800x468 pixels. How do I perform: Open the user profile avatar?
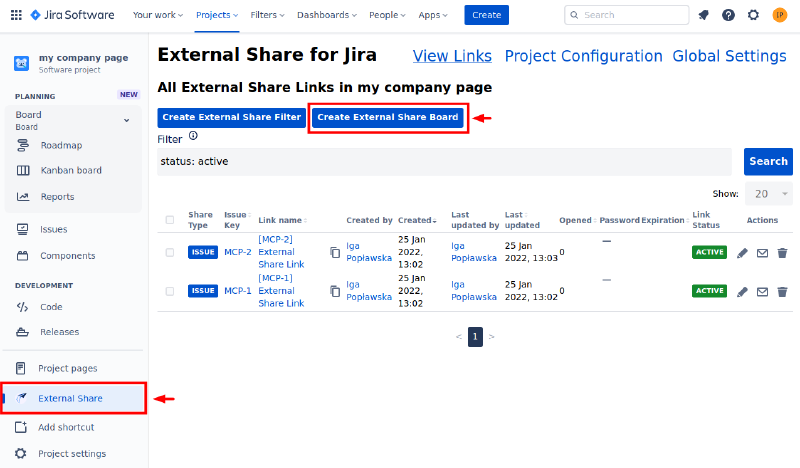(780, 15)
